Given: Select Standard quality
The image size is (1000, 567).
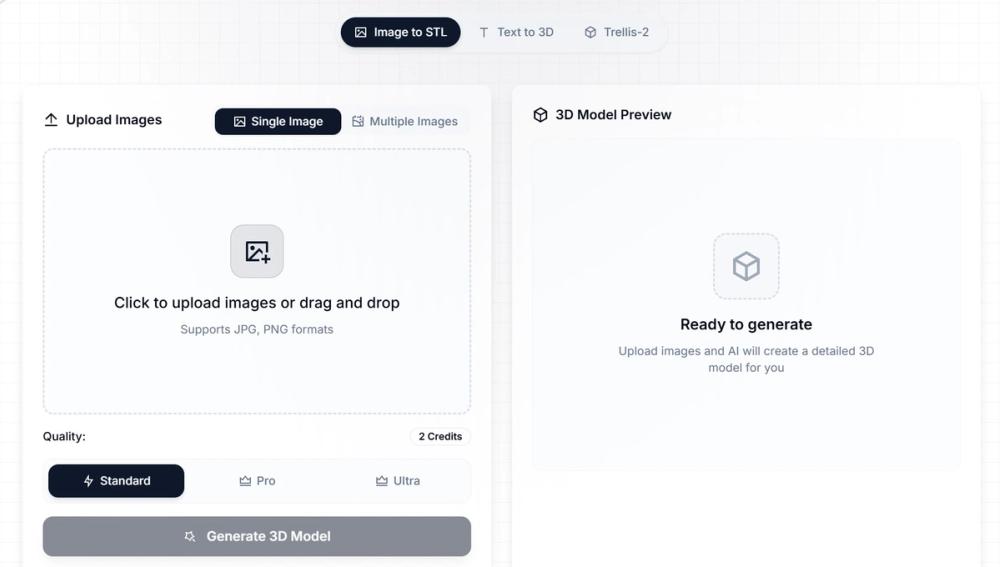Looking at the screenshot, I should pyautogui.click(x=116, y=481).
